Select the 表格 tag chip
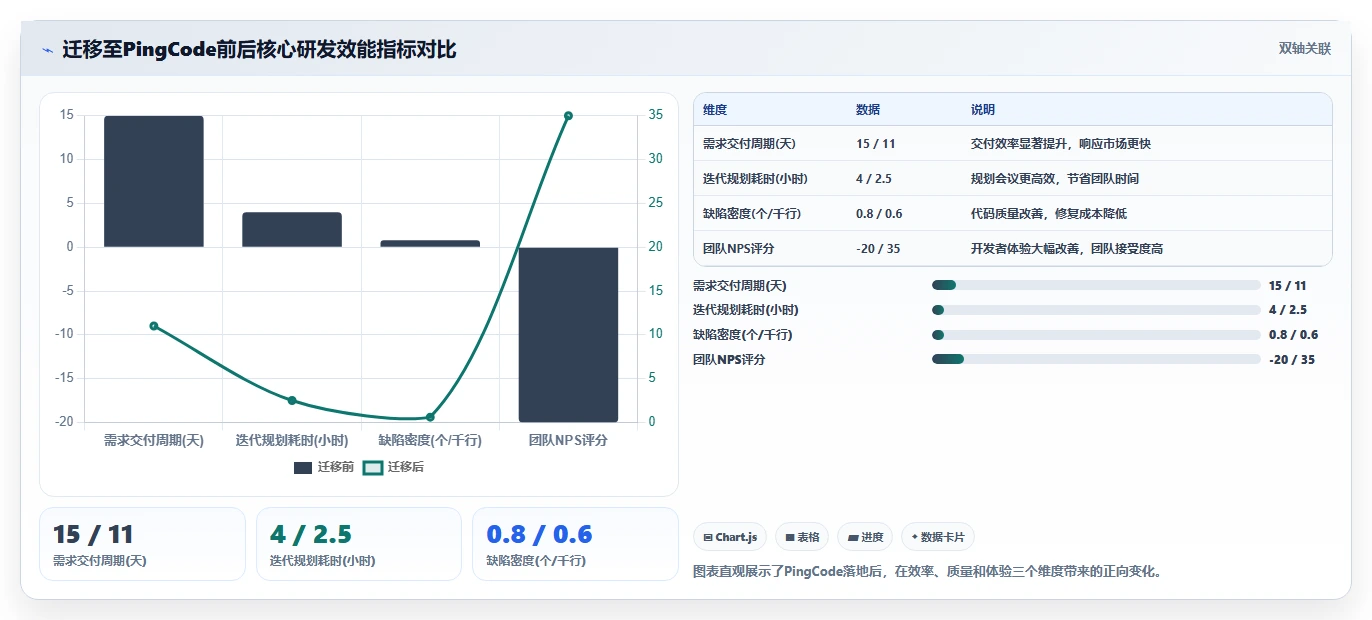 pyautogui.click(x=802, y=537)
